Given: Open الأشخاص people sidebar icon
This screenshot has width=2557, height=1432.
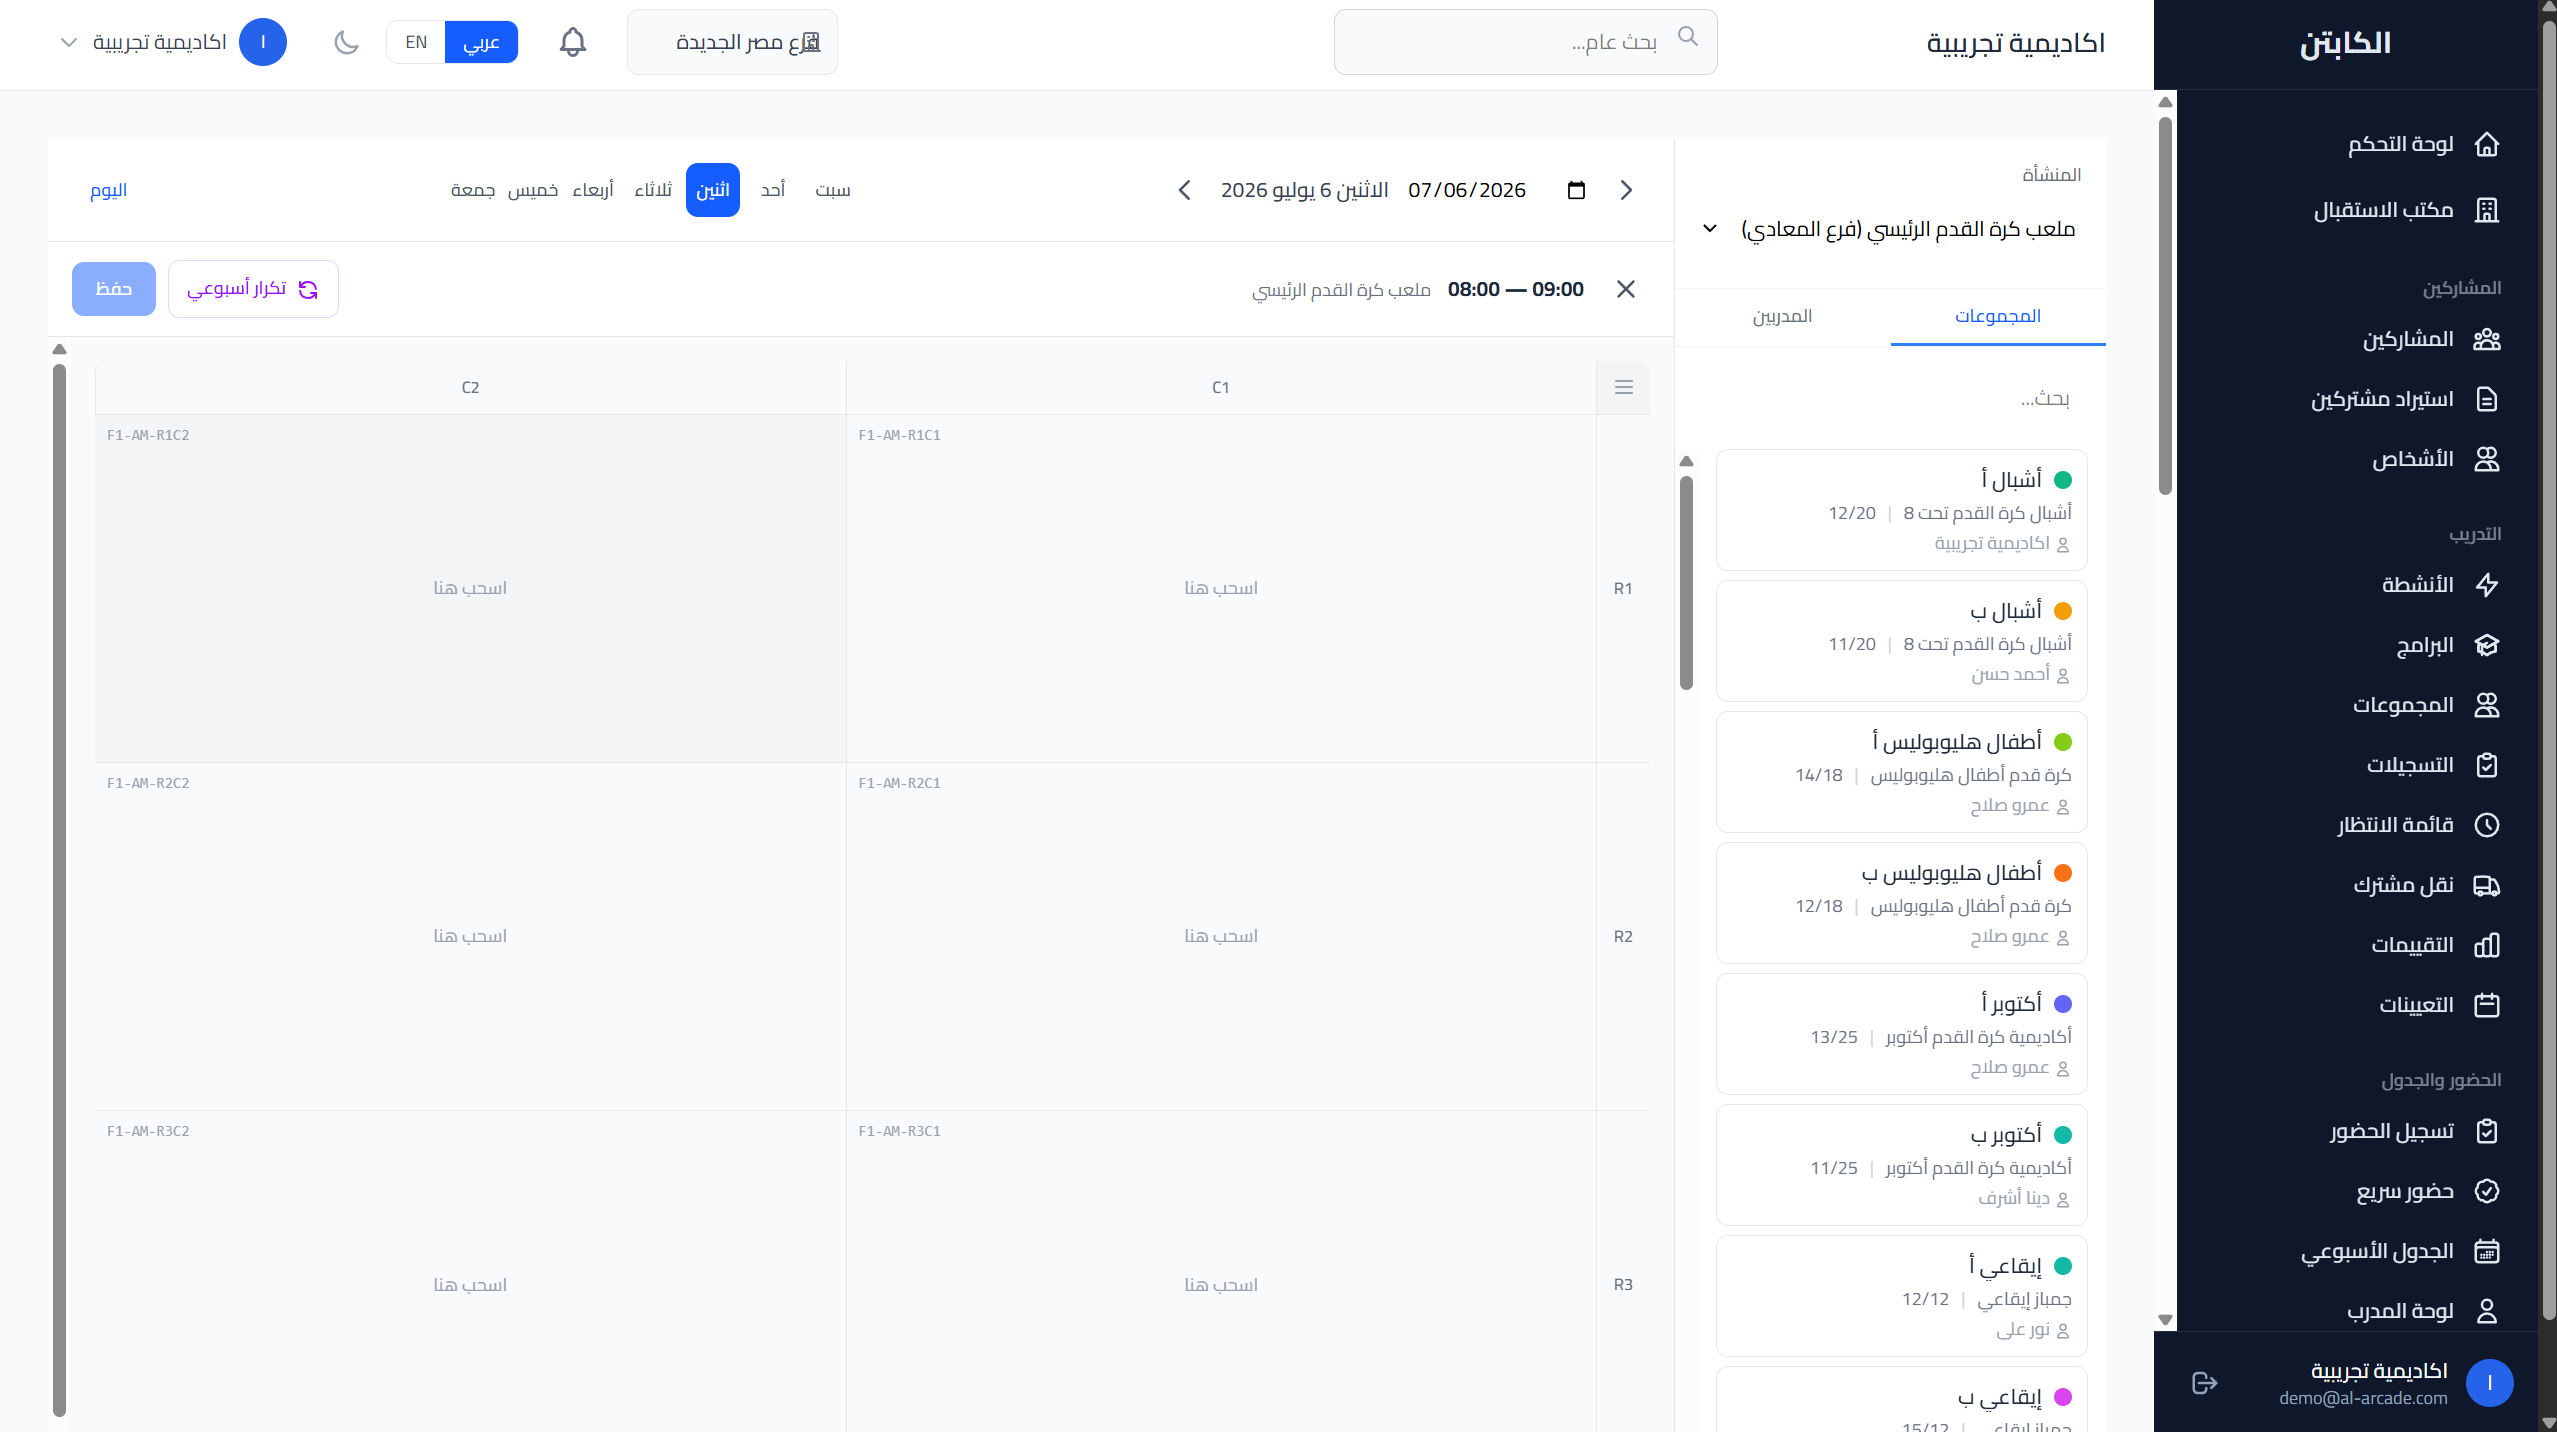Looking at the screenshot, I should [x=2486, y=460].
